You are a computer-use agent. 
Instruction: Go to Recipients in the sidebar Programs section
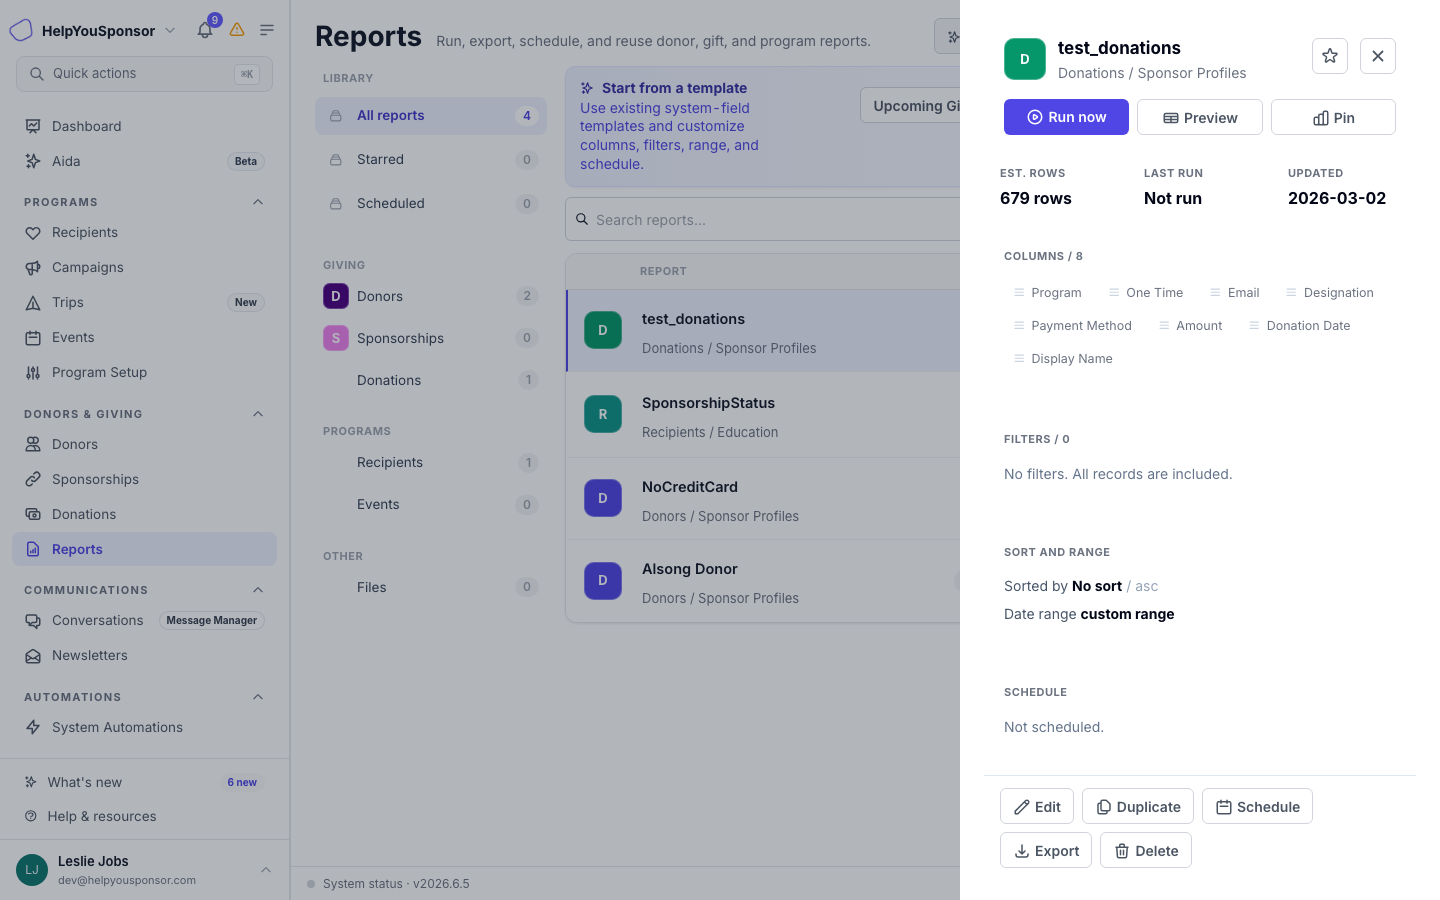144,232
